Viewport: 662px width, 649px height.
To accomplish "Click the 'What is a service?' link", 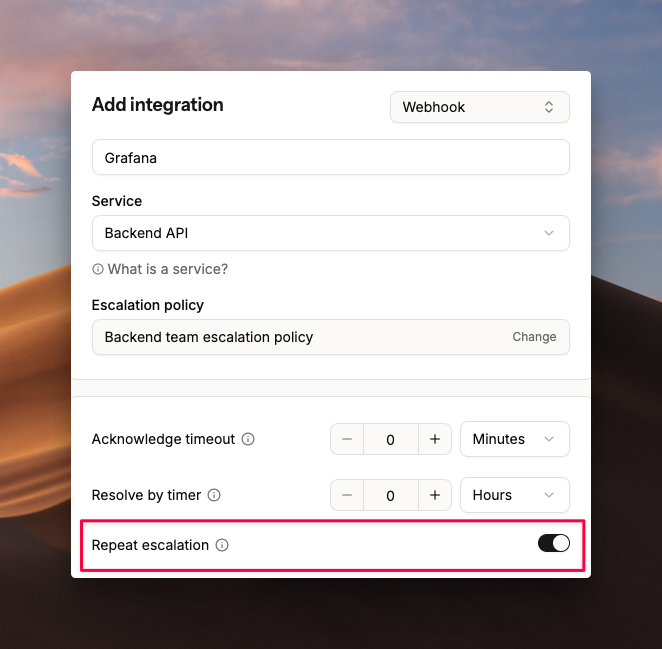I will pos(160,269).
